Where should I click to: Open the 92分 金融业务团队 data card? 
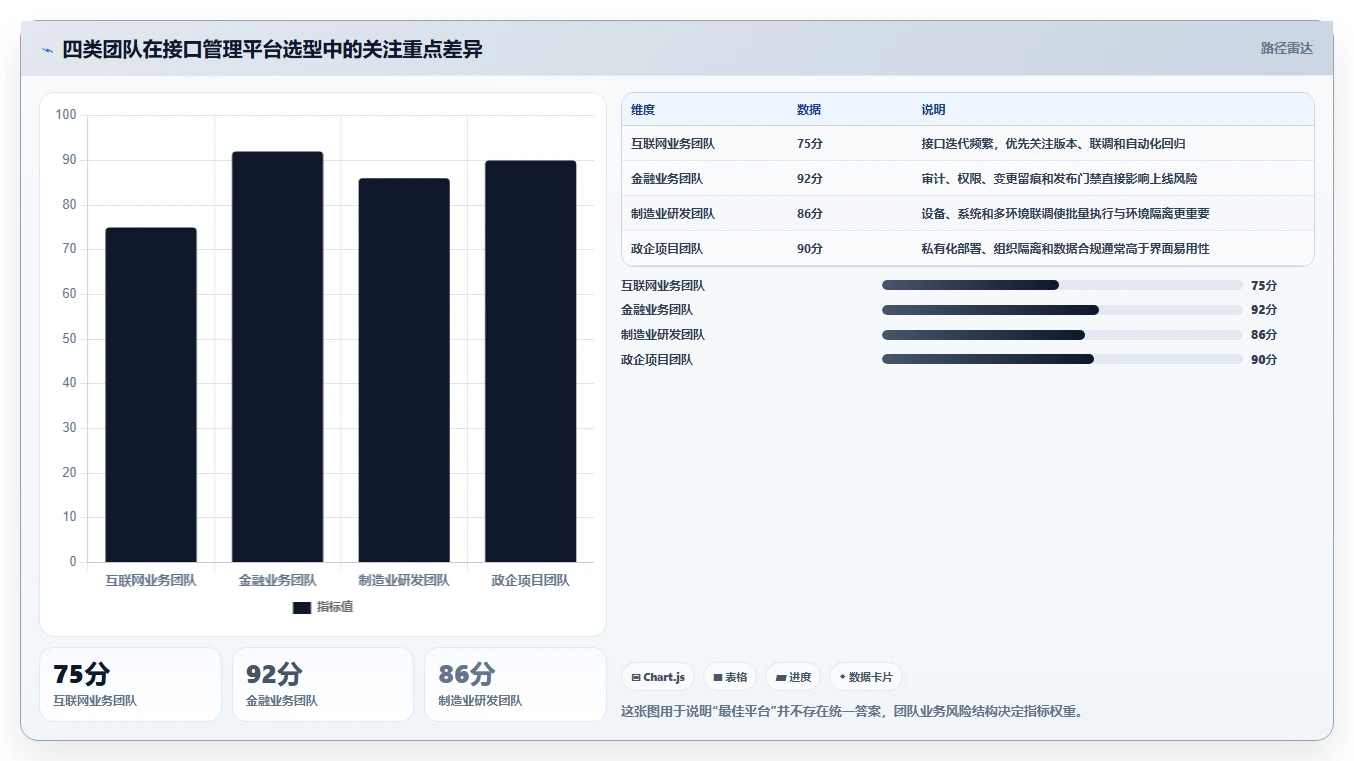coord(323,684)
